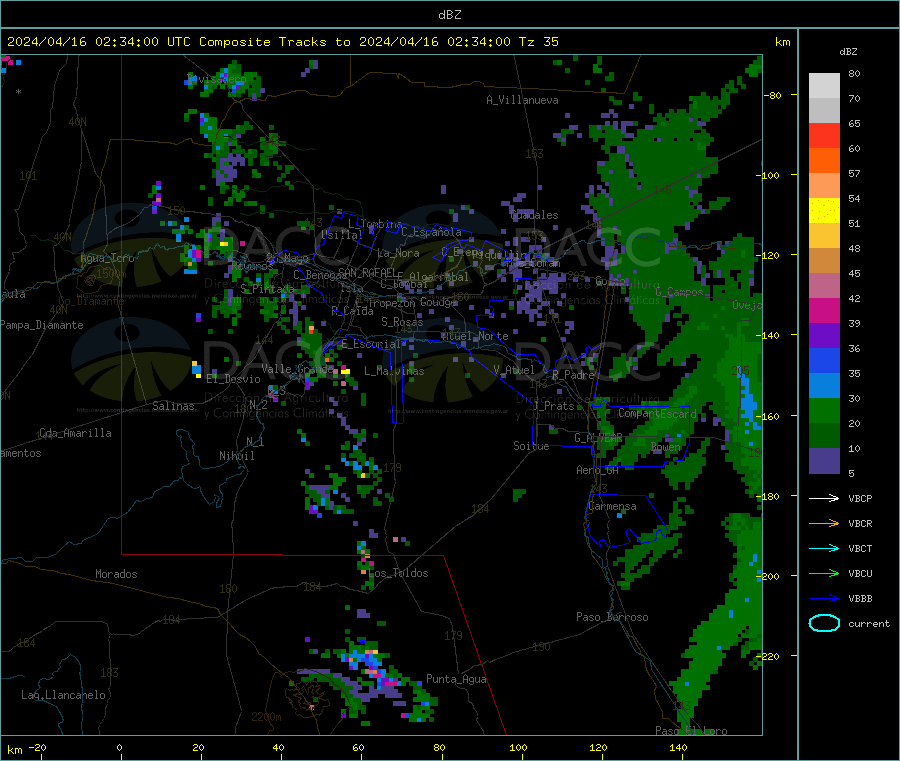Image resolution: width=900 pixels, height=761 pixels.
Task: Click the 5 dBZ purple color swatch
Action: (824, 461)
